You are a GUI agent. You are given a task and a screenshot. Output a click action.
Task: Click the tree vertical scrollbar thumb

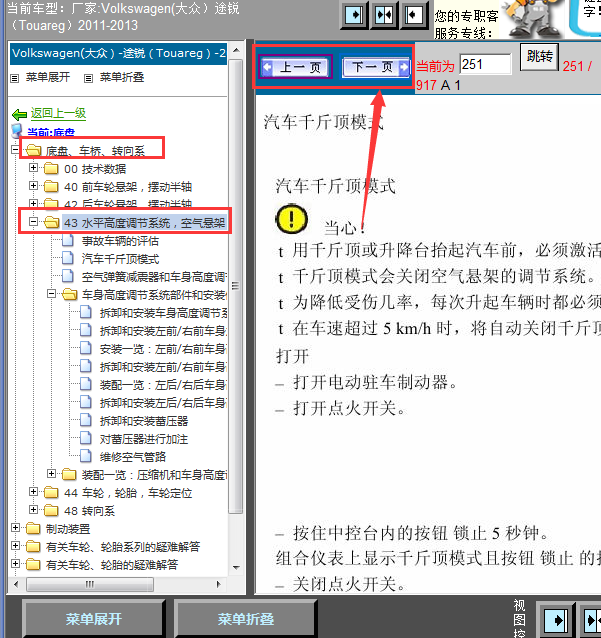(x=236, y=286)
